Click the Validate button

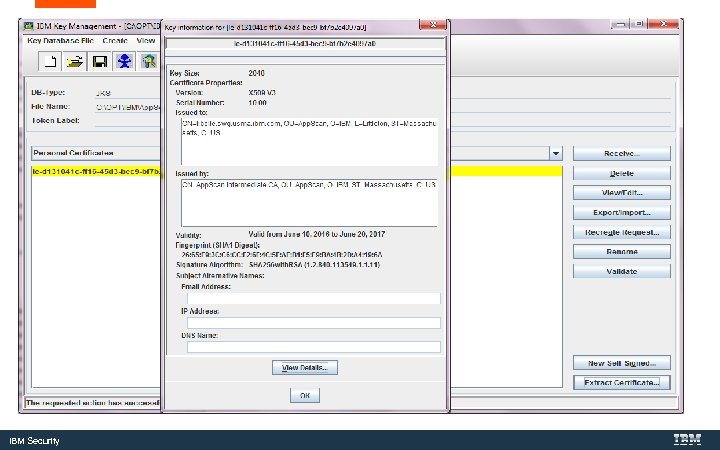click(x=622, y=271)
